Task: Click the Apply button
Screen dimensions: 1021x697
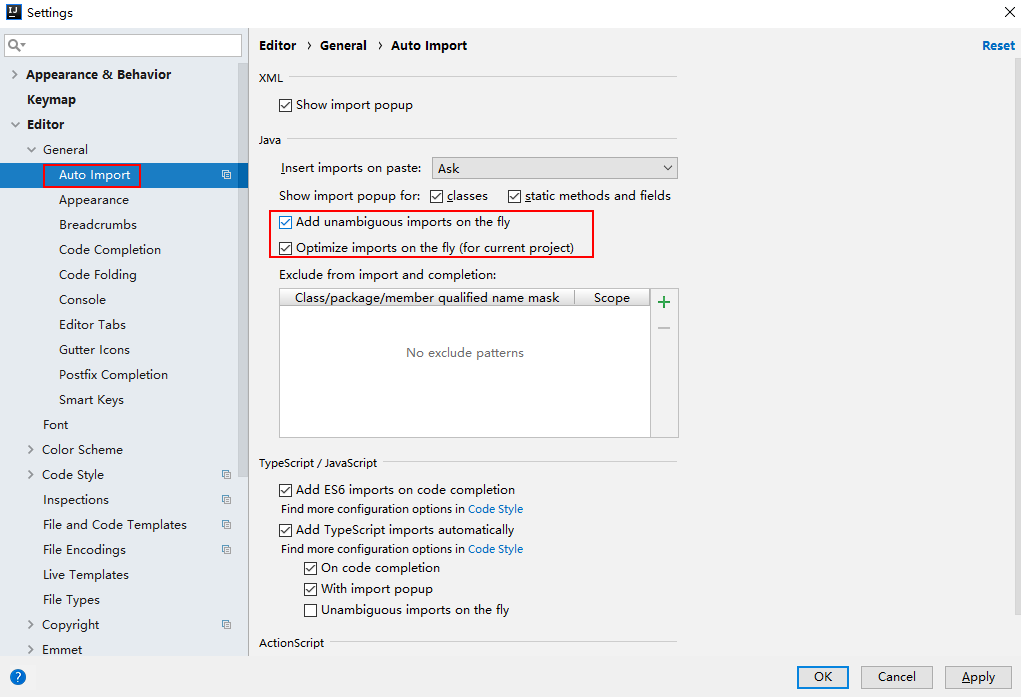Action: [977, 677]
